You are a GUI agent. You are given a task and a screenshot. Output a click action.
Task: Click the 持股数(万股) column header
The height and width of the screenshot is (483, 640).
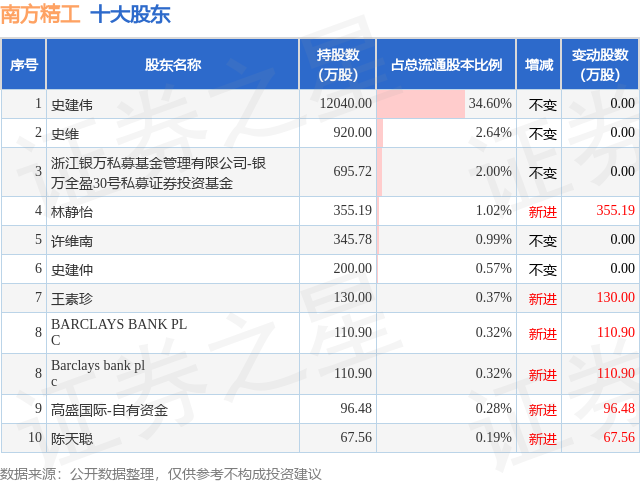pyautogui.click(x=338, y=65)
